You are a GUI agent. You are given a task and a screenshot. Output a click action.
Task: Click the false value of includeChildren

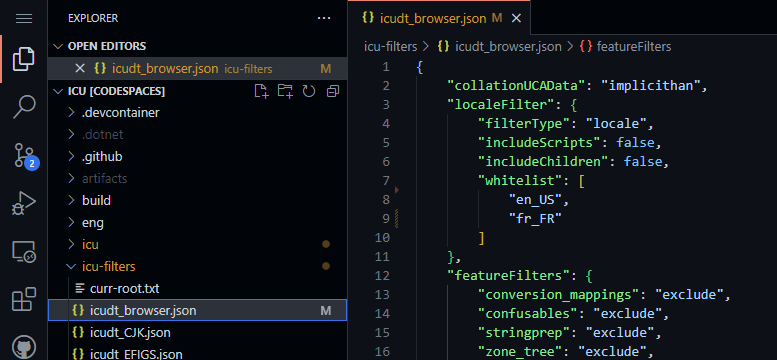[x=643, y=162]
